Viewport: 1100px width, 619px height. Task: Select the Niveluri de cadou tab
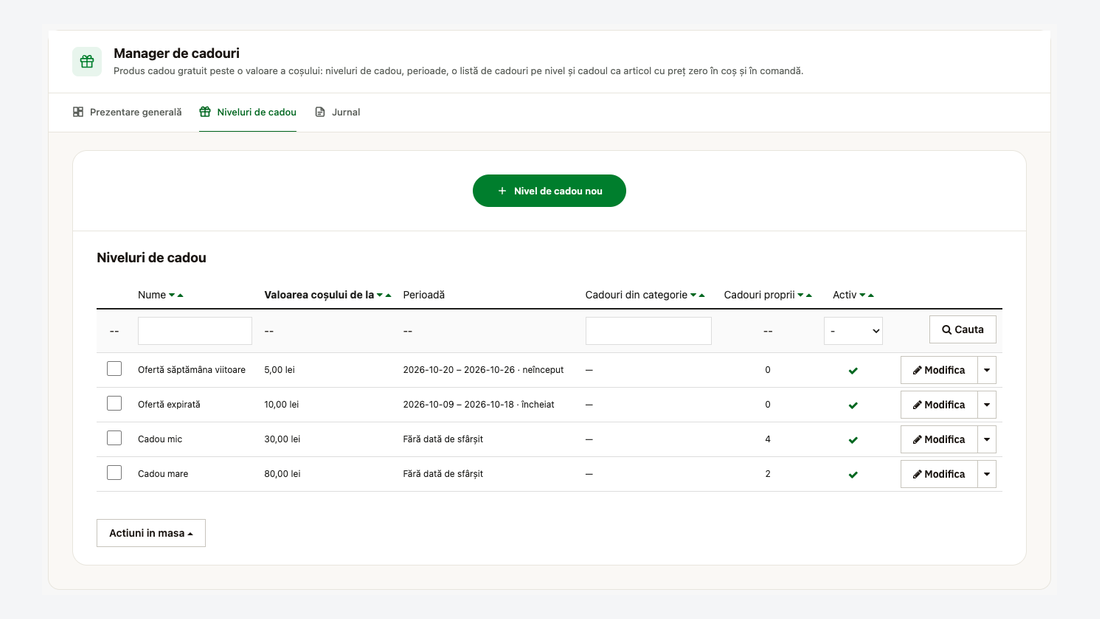(248, 112)
